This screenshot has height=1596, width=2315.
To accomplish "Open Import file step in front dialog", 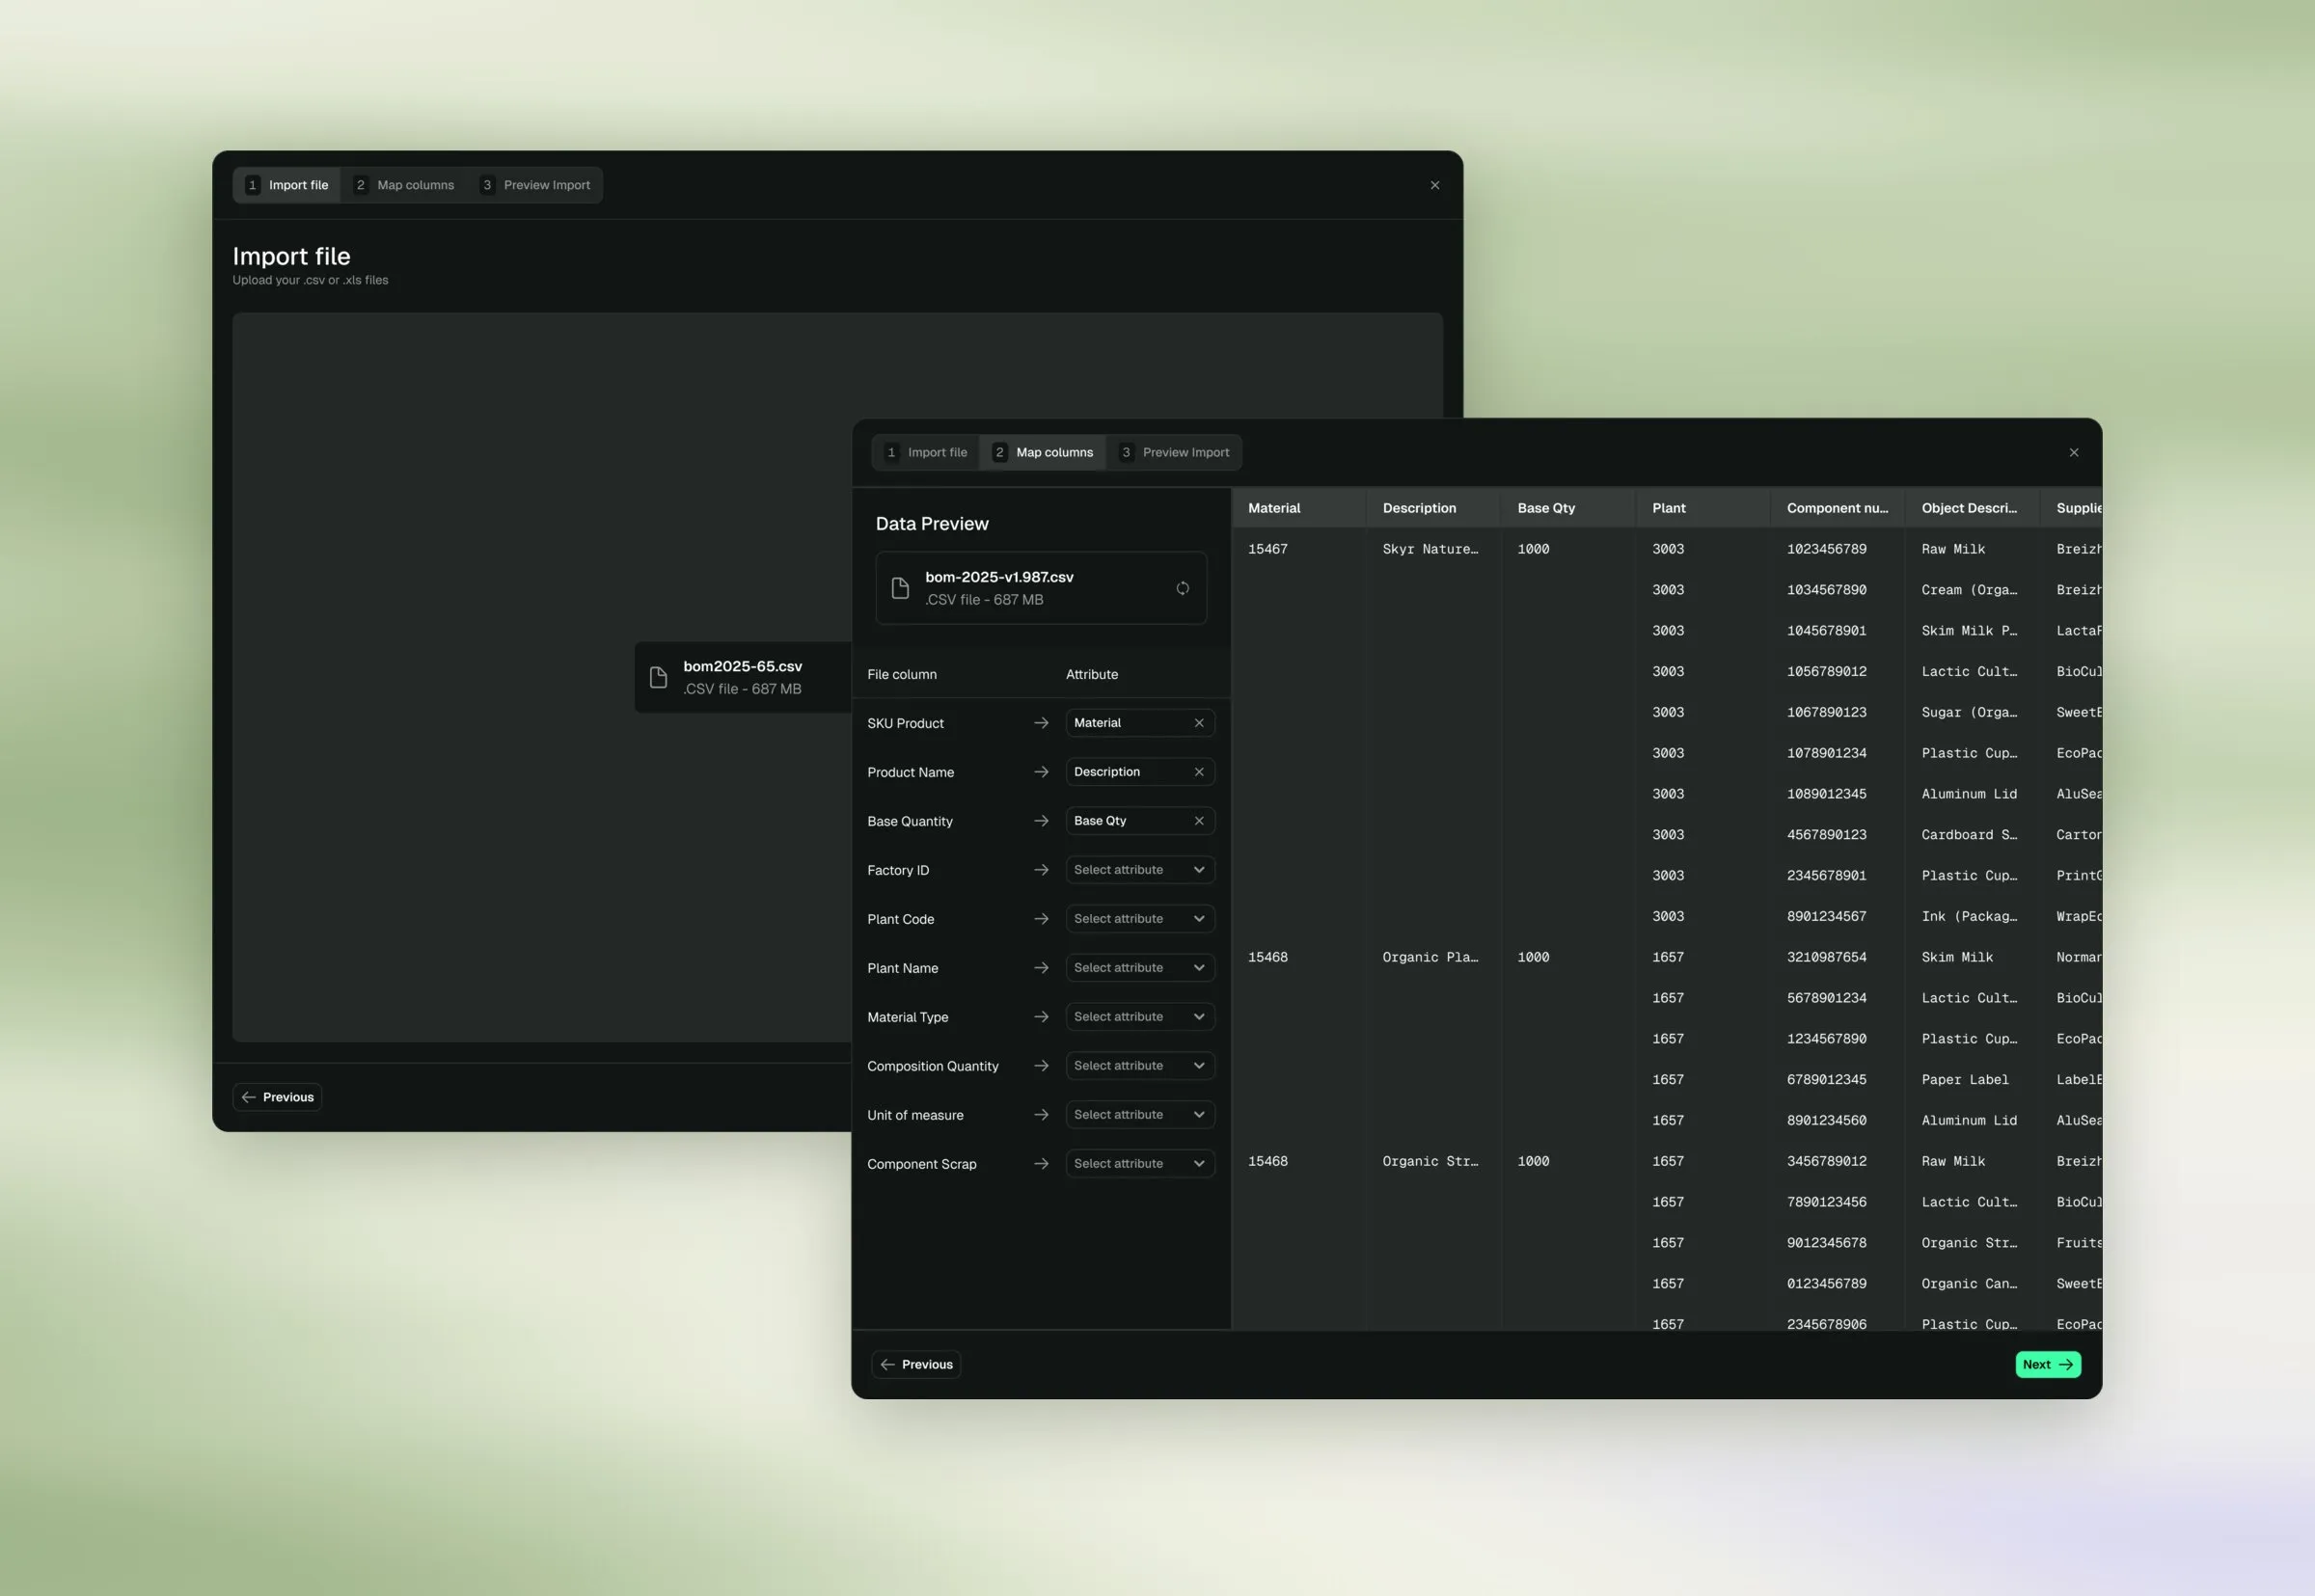I will [926, 452].
